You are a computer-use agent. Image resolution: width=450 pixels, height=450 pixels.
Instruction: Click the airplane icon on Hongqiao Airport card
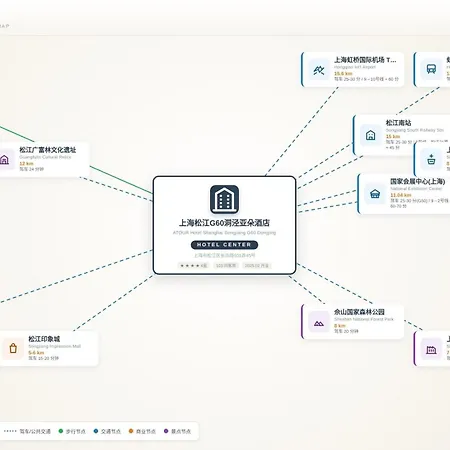[319, 70]
